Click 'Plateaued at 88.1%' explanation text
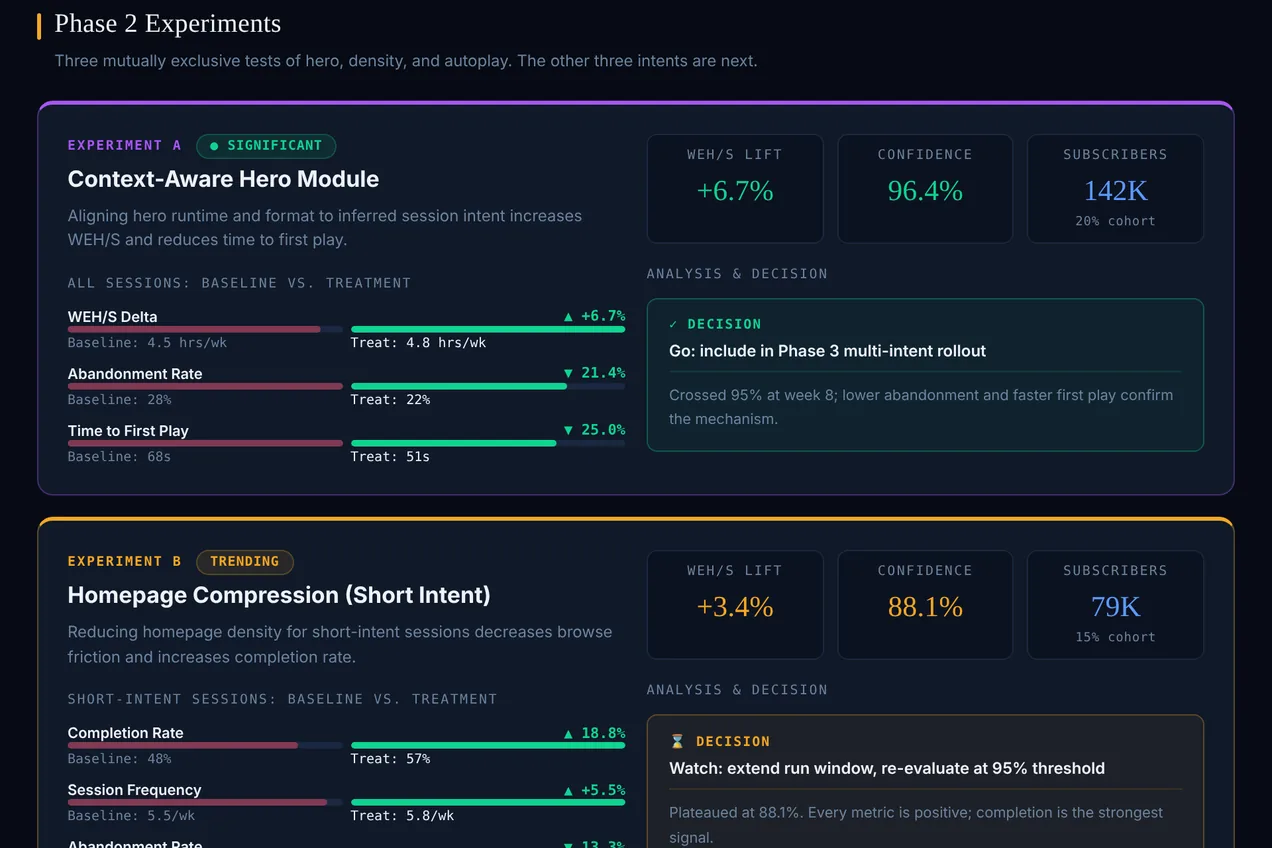 916,825
